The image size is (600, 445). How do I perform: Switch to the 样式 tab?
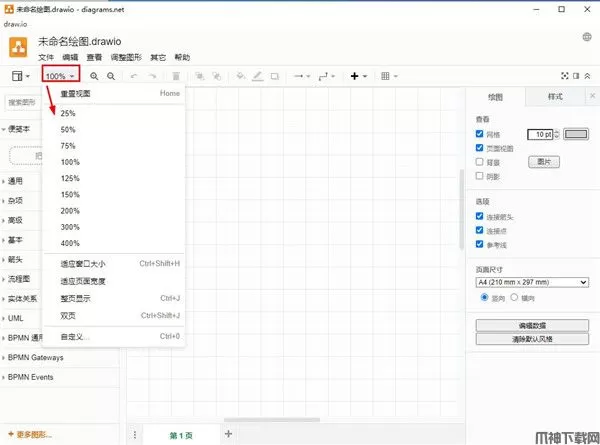click(x=555, y=97)
